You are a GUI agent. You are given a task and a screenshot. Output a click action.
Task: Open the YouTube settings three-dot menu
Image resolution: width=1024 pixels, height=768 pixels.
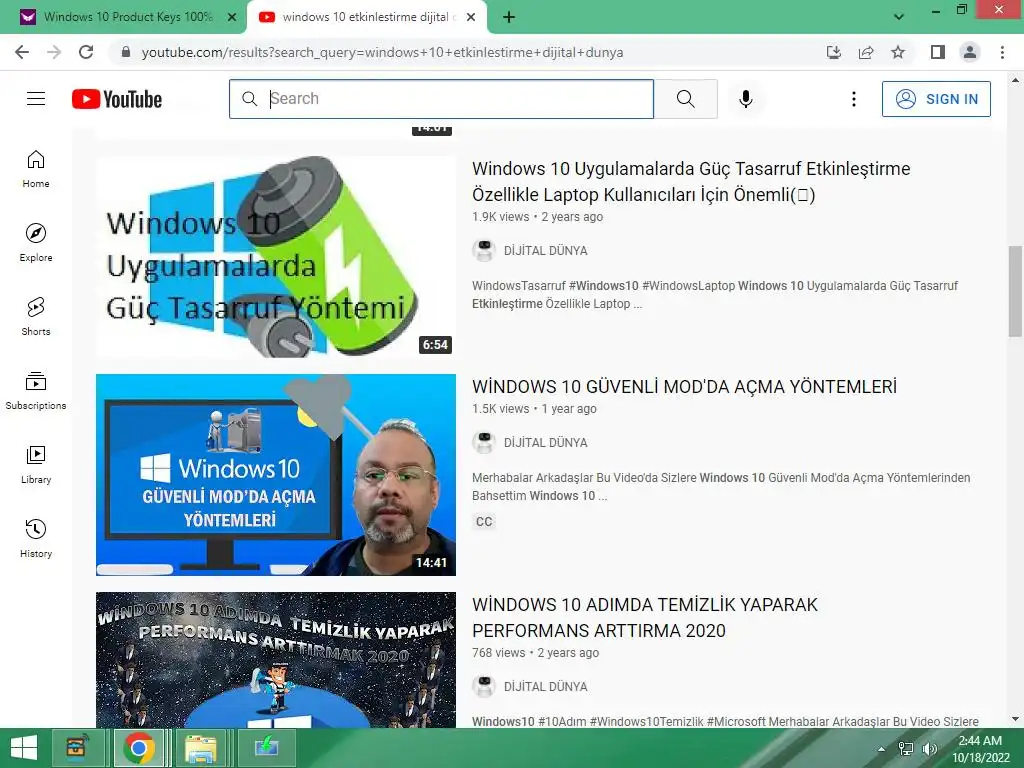pos(854,99)
